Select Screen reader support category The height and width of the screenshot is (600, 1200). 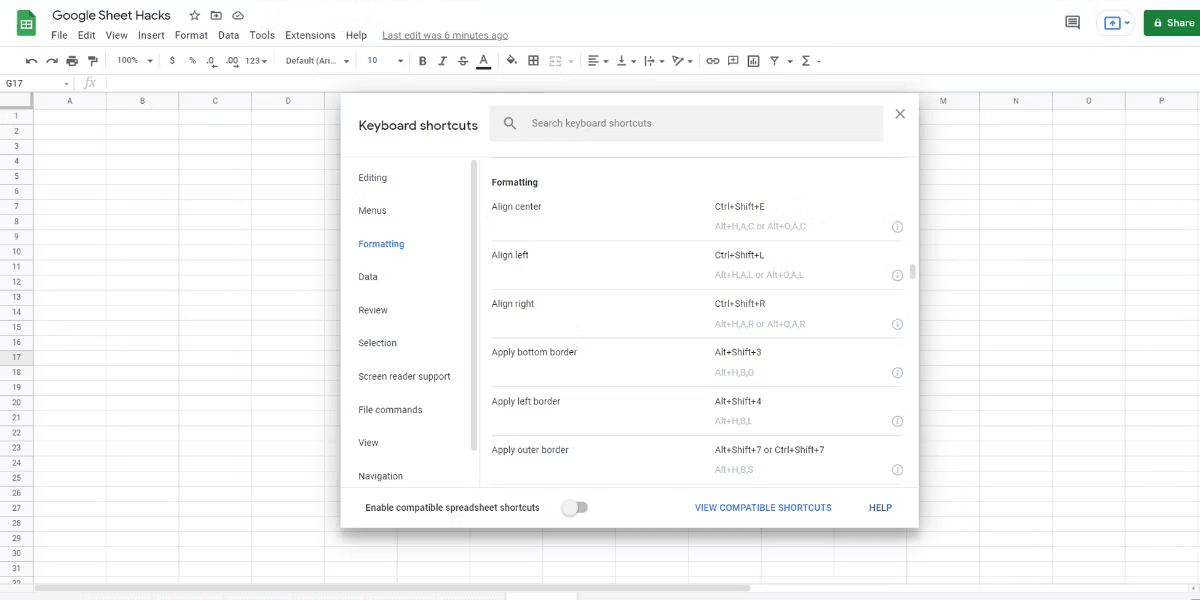[404, 377]
